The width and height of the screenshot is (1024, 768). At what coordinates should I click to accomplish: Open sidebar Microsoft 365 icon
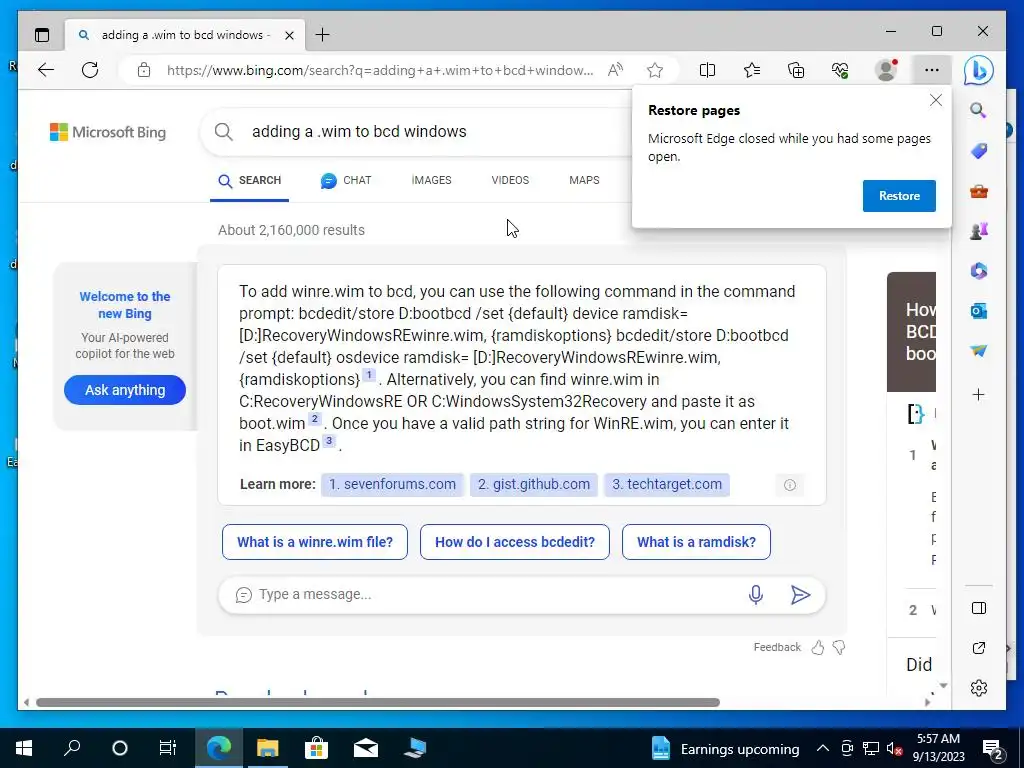[x=978, y=271]
